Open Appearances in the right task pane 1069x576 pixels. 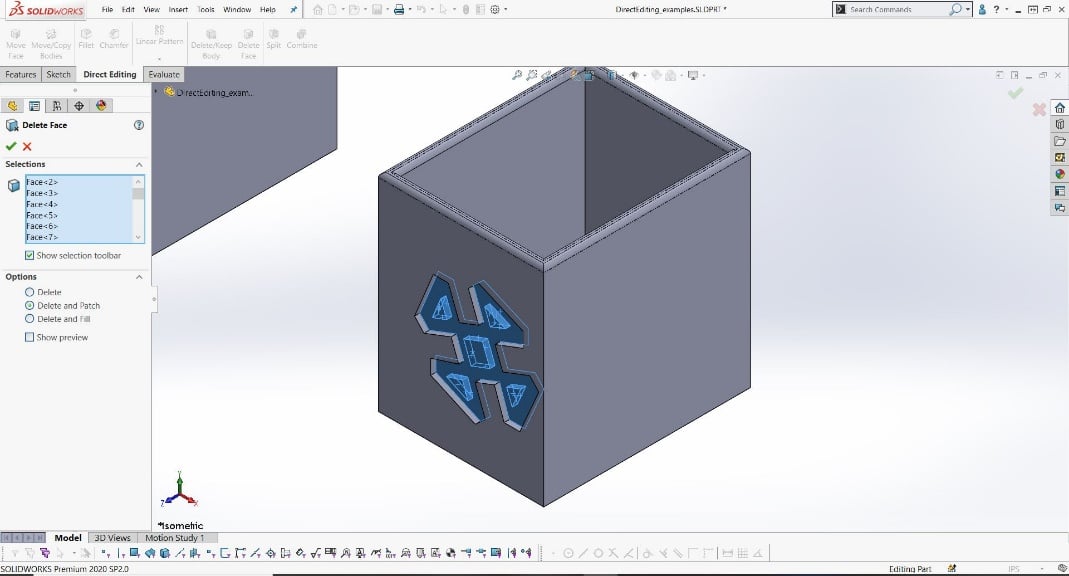(1059, 174)
